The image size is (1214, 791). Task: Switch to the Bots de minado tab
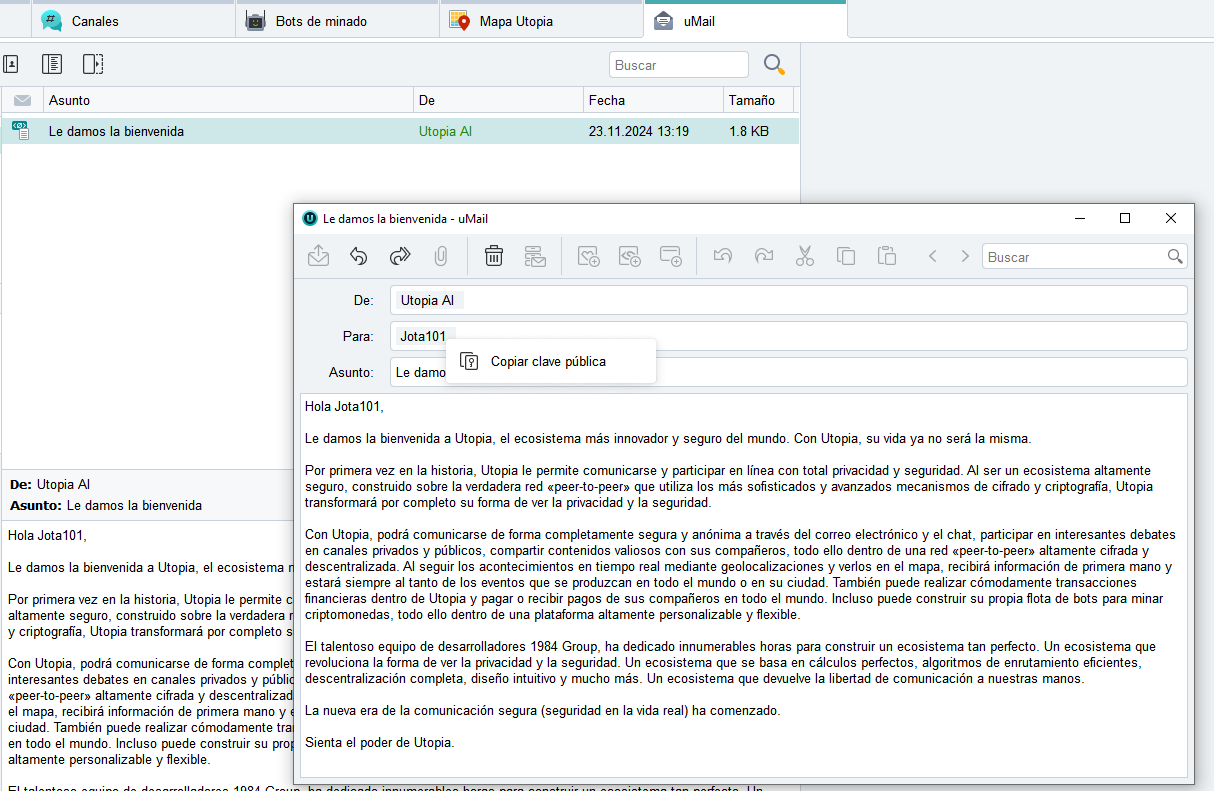pyautogui.click(x=338, y=21)
